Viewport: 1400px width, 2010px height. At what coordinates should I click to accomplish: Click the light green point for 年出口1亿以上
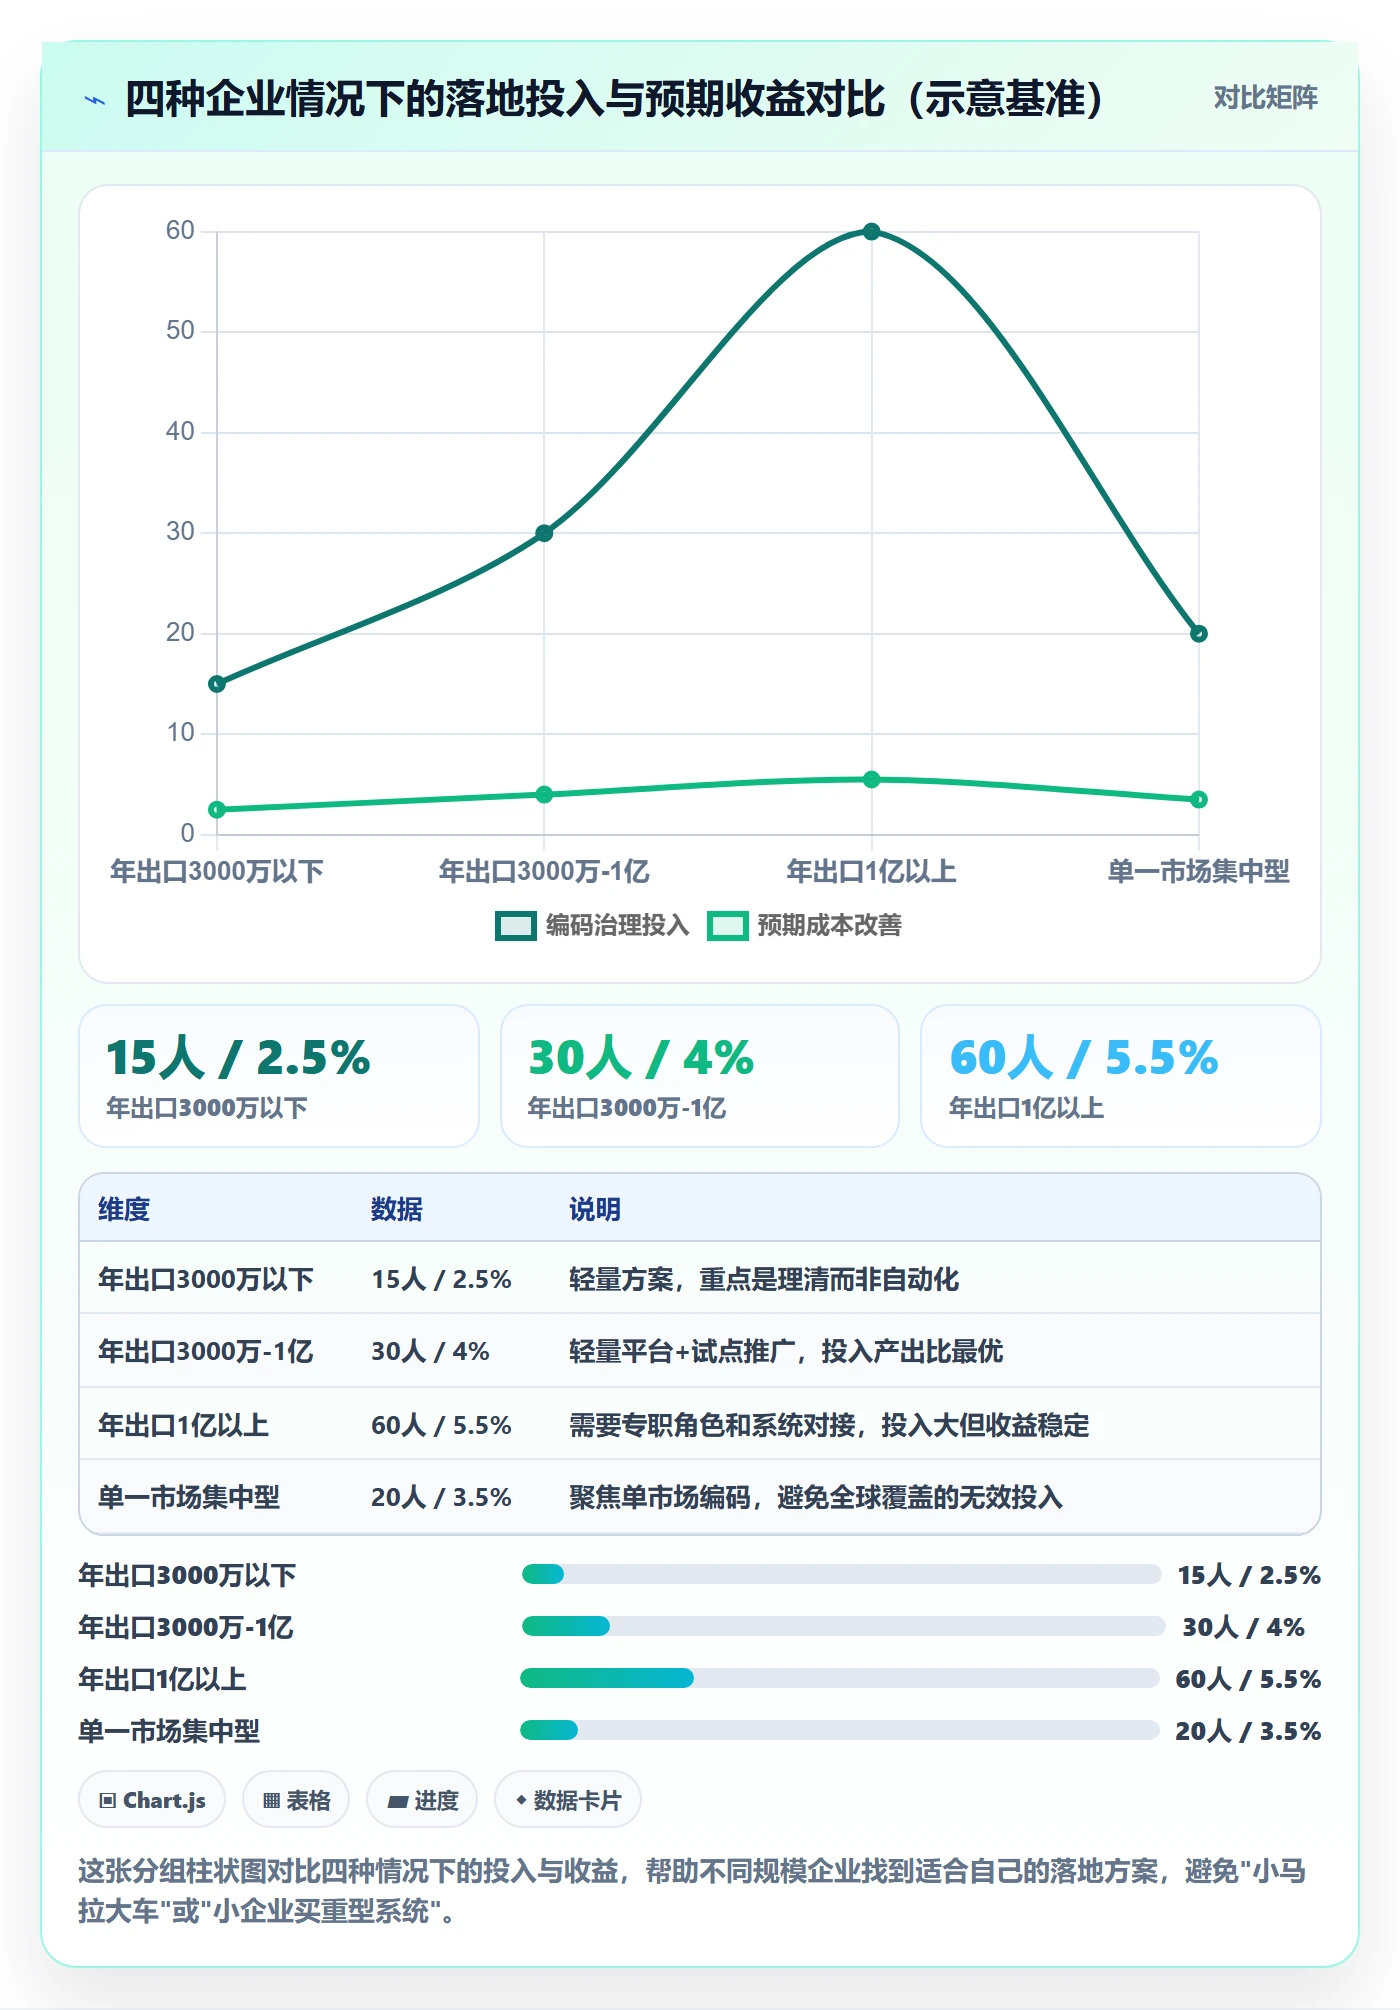coord(871,780)
